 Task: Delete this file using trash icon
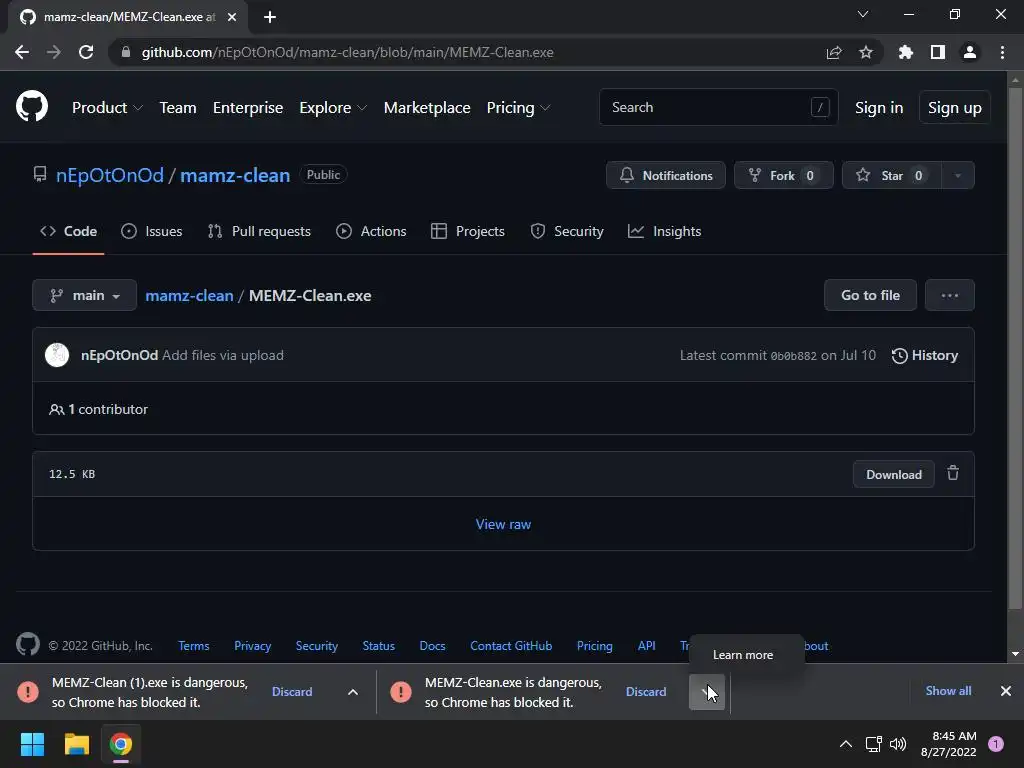(953, 473)
